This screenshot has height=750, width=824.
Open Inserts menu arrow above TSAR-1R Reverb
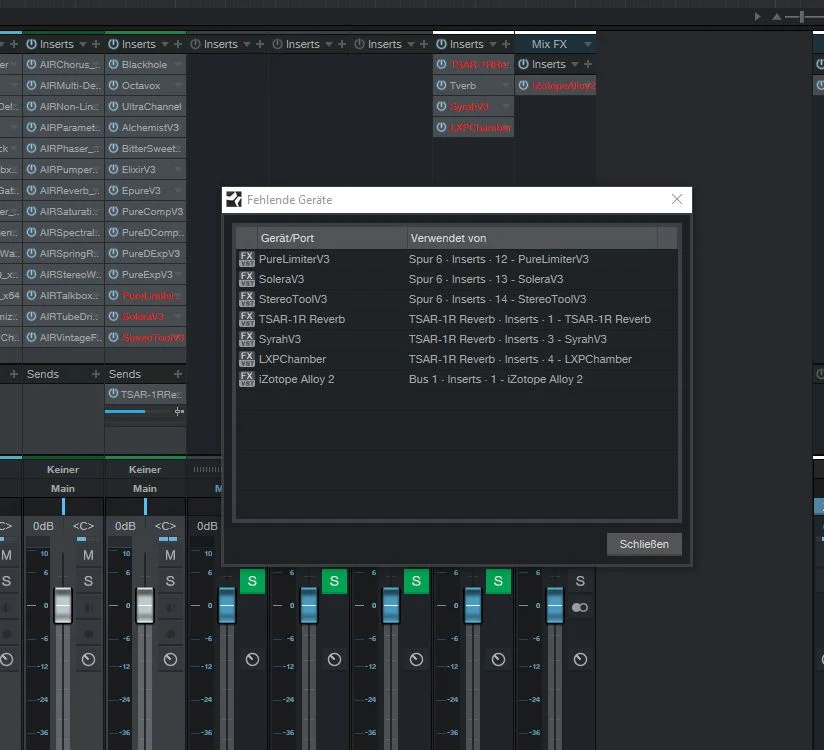pyautogui.click(x=493, y=44)
